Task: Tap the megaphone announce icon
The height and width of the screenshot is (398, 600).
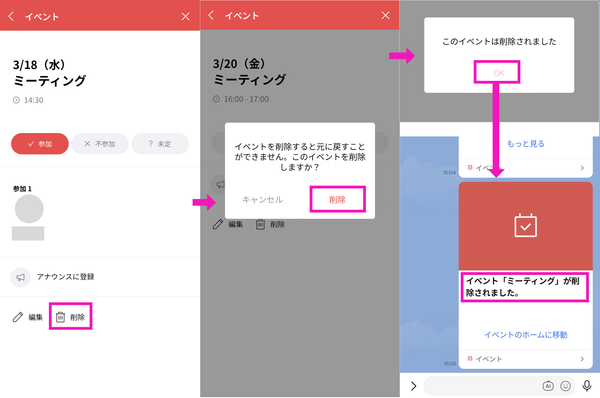Action: [20, 277]
